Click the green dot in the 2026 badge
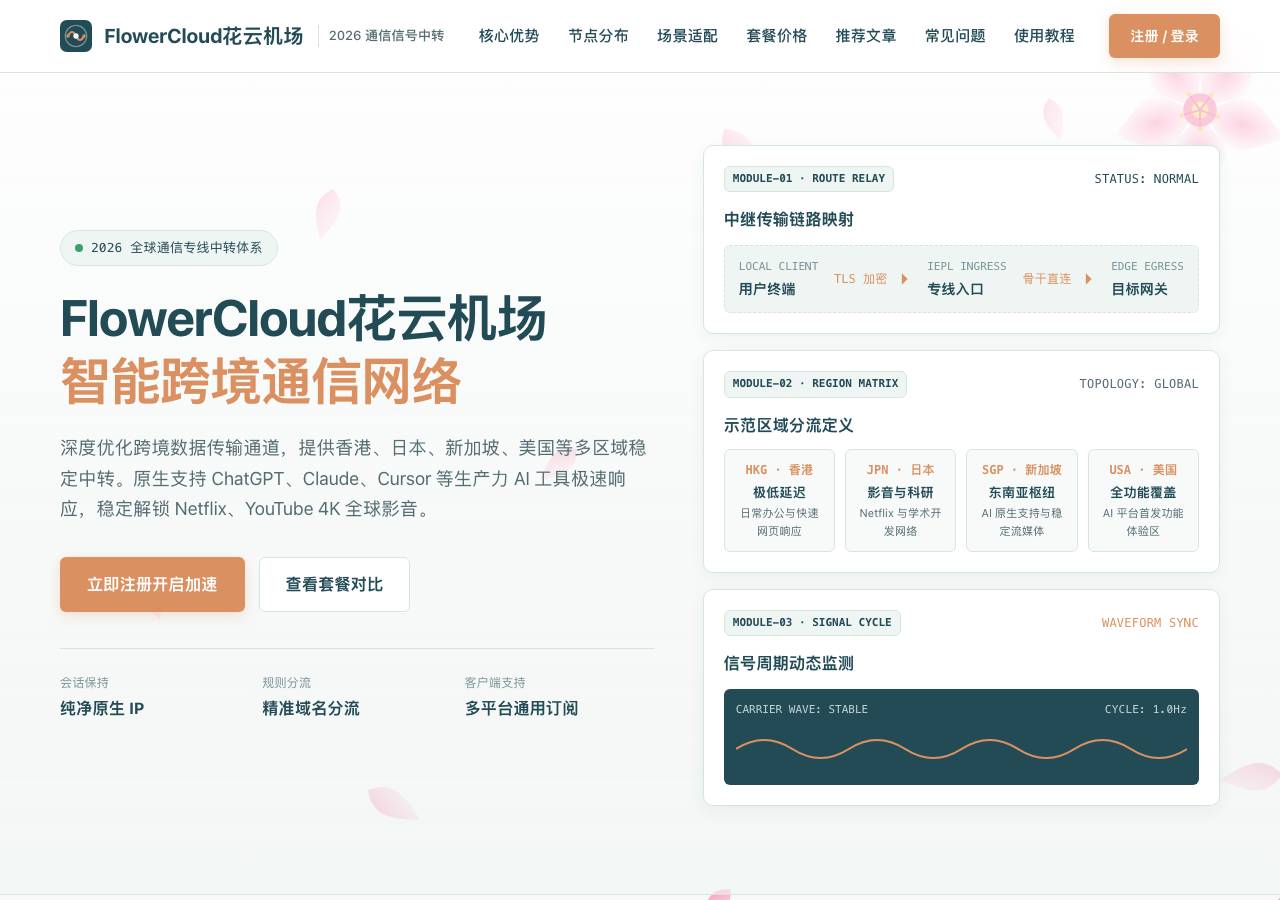Image resolution: width=1280 pixels, height=900 pixels. [79, 248]
